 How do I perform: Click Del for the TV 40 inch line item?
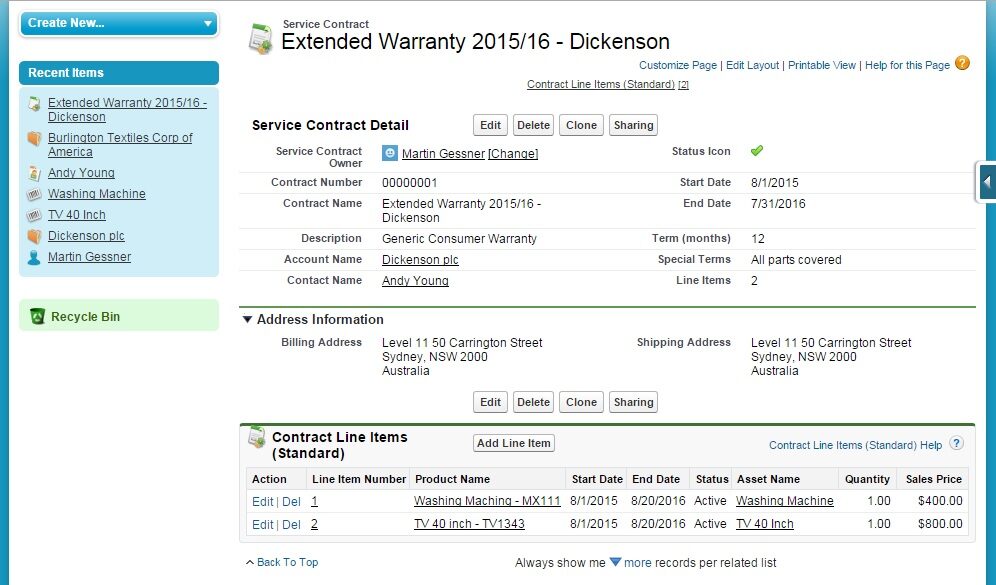(291, 524)
